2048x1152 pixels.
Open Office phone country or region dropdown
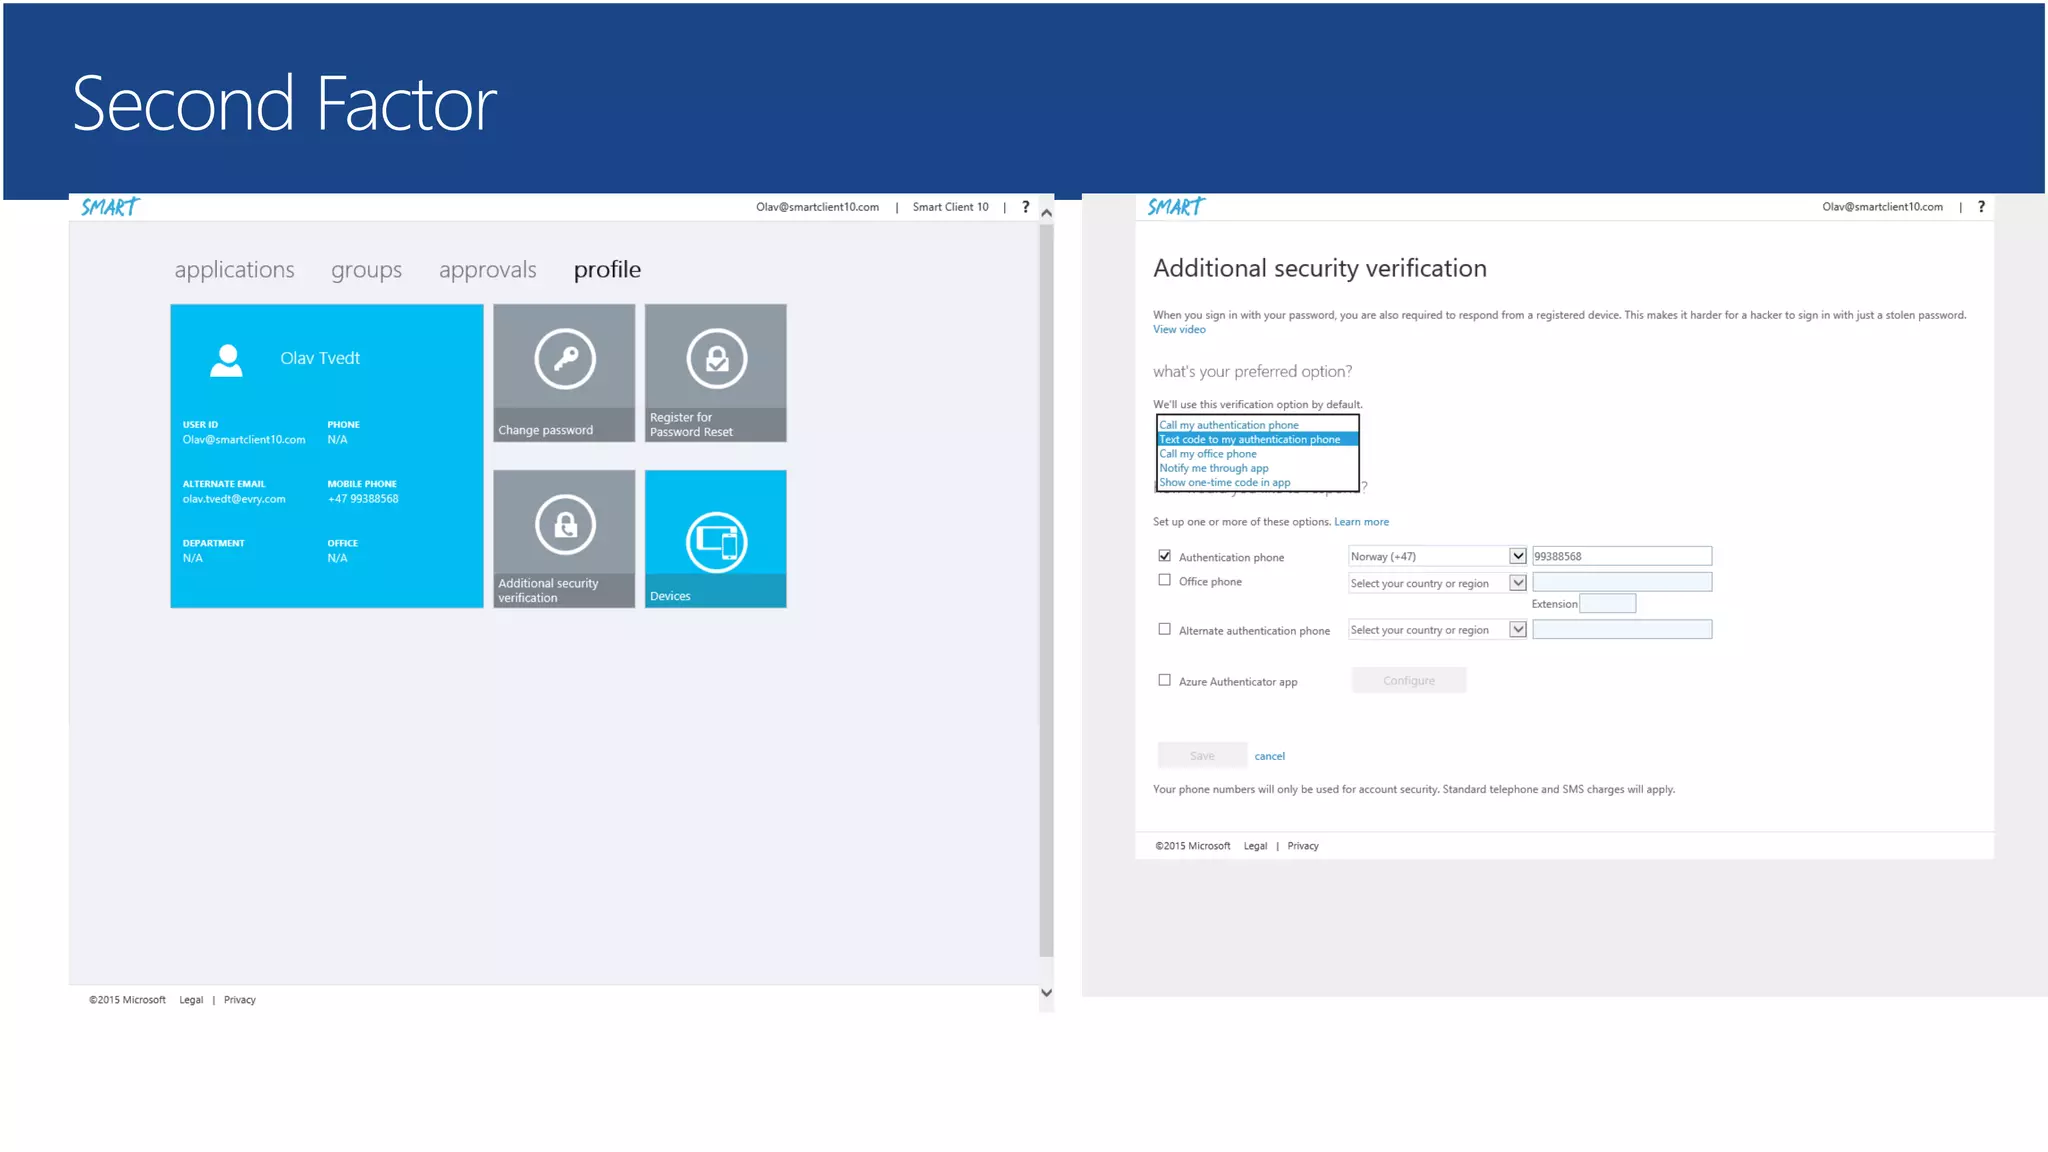[x=1517, y=583]
